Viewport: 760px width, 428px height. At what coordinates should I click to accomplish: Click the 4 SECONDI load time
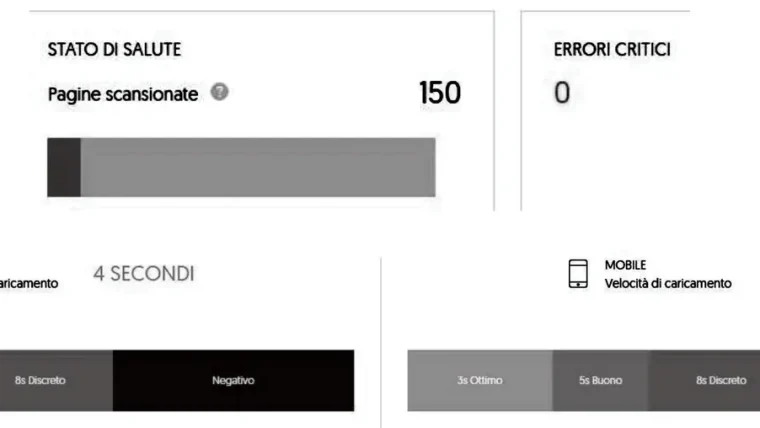[x=144, y=274]
